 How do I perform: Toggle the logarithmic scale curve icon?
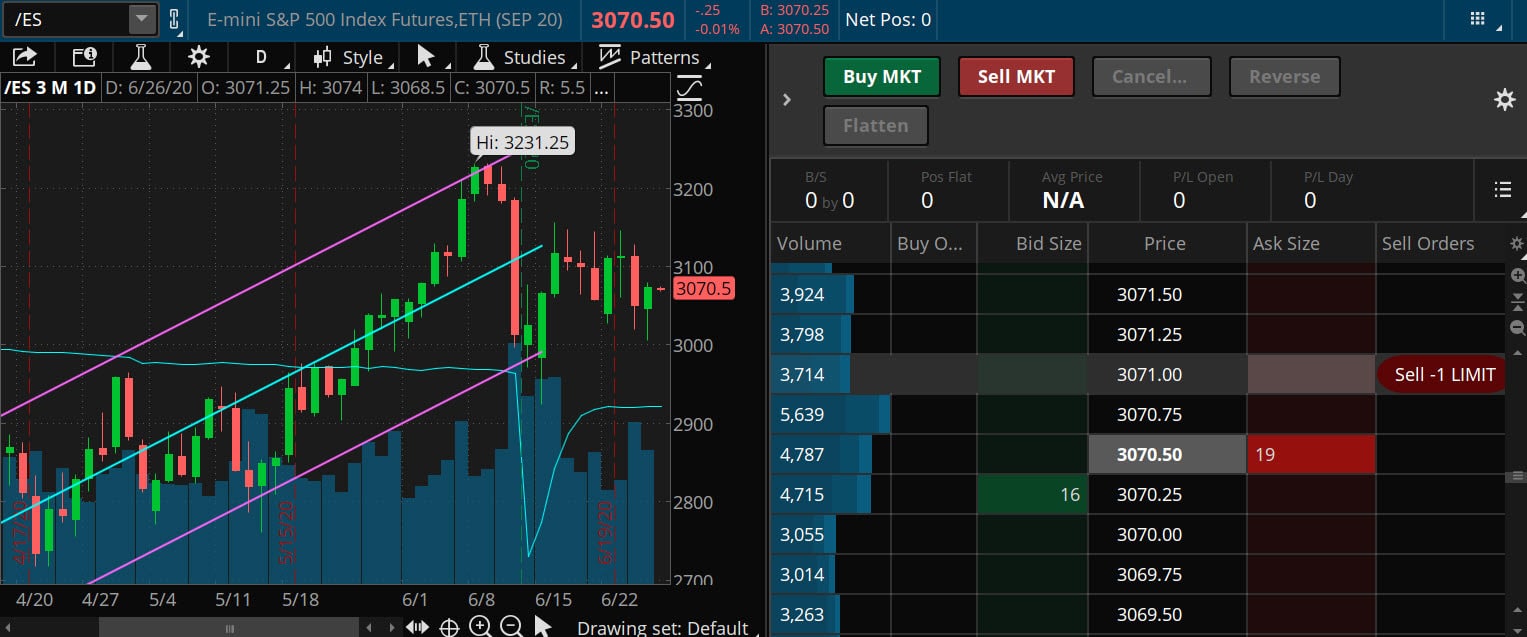click(x=689, y=88)
